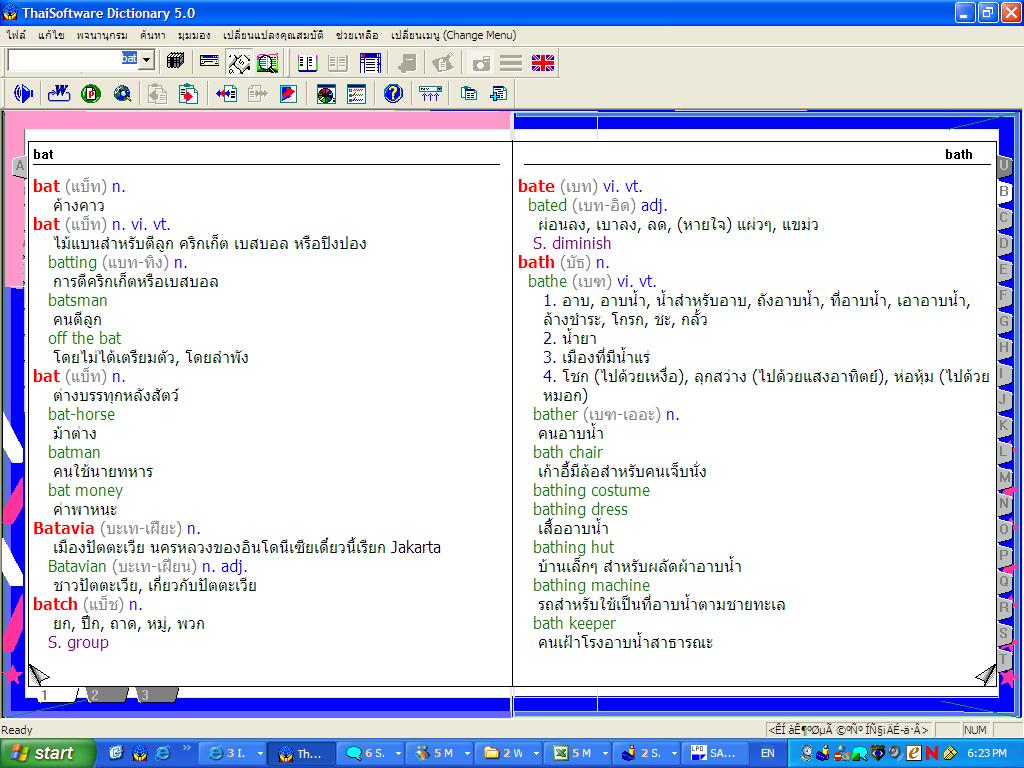
Task: Click the globe with magnifier icon
Action: pyautogui.click(x=122, y=93)
